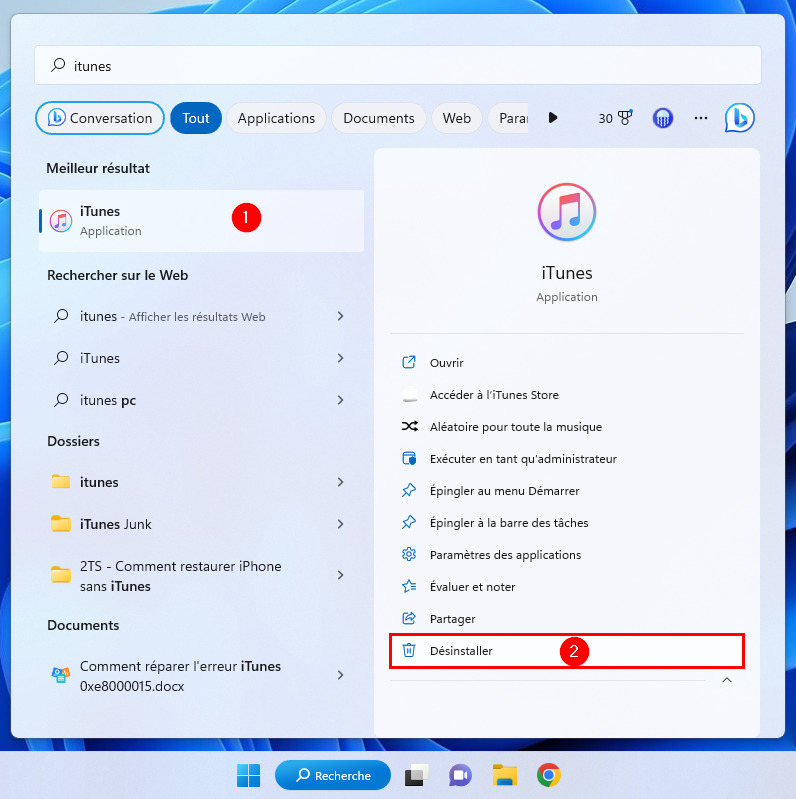
Task: Expand the 'iTunes' web suggestion arrow
Action: pos(340,358)
